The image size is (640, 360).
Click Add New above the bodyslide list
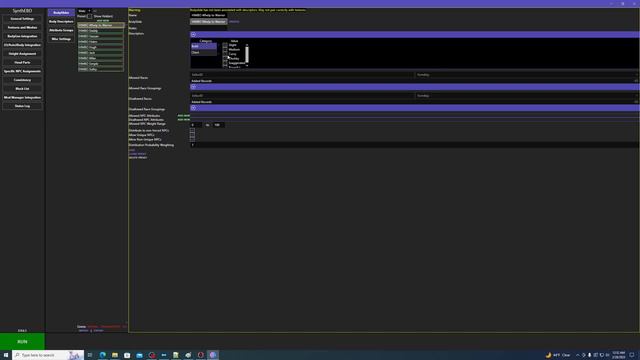pyautogui.click(x=103, y=20)
